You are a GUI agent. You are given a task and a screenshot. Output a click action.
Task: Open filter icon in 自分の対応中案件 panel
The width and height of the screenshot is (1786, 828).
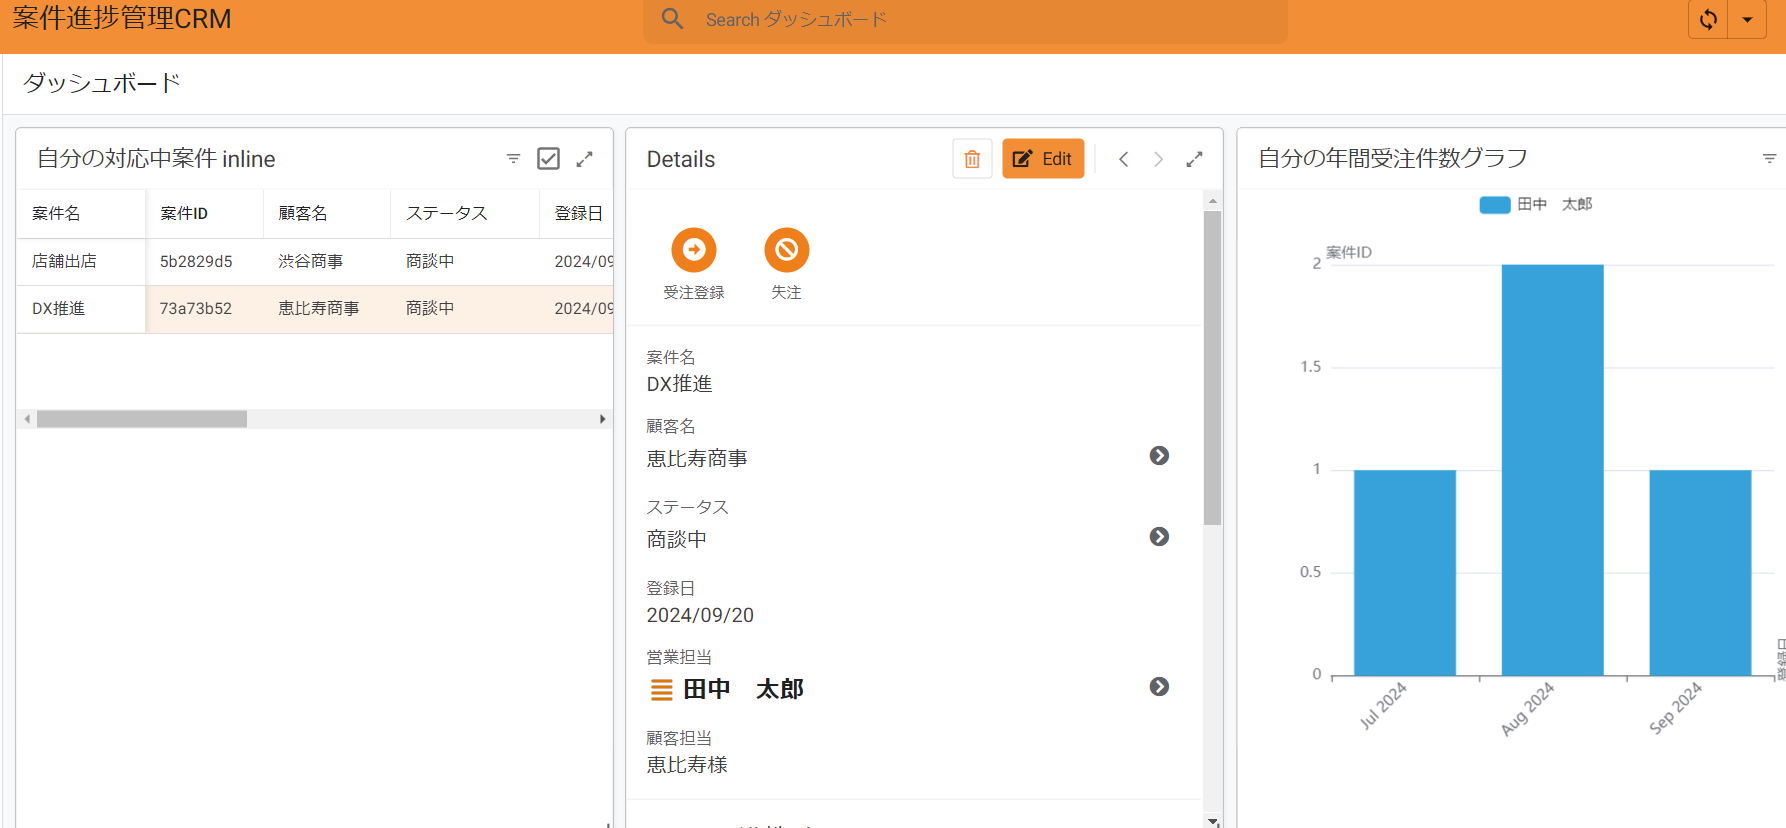click(x=513, y=159)
